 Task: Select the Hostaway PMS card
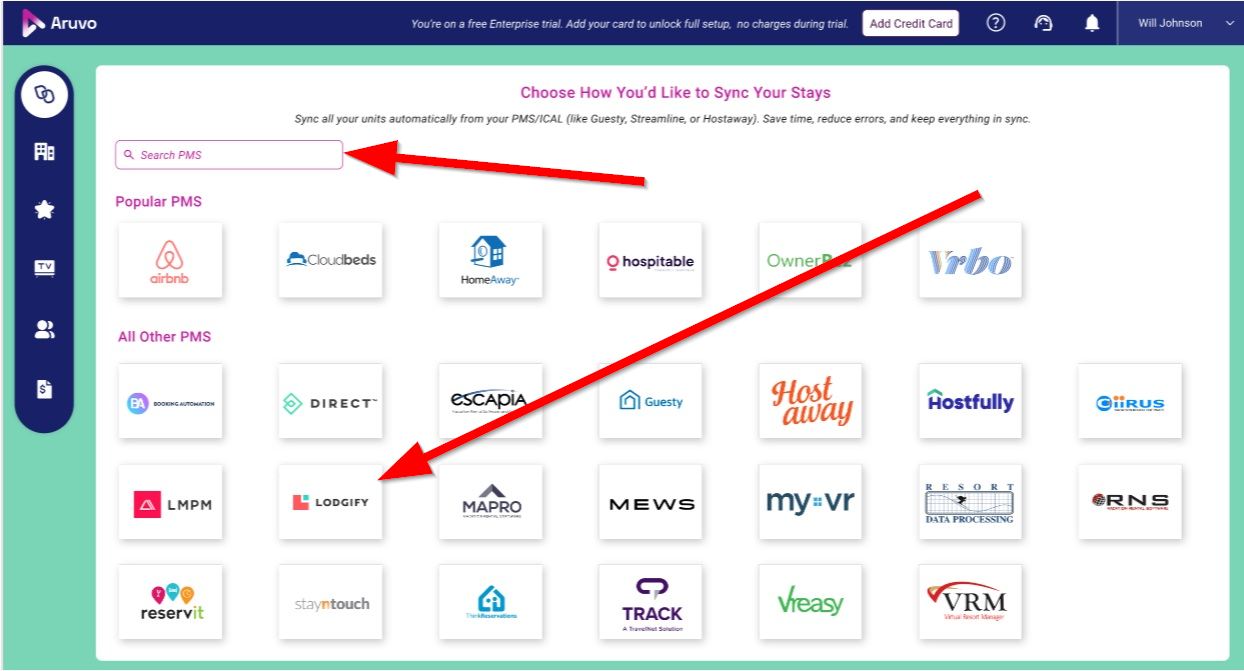(x=810, y=401)
